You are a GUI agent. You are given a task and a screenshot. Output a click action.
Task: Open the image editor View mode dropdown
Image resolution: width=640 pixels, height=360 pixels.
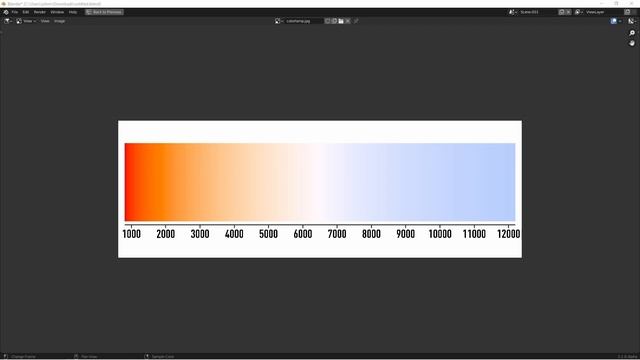coord(26,21)
